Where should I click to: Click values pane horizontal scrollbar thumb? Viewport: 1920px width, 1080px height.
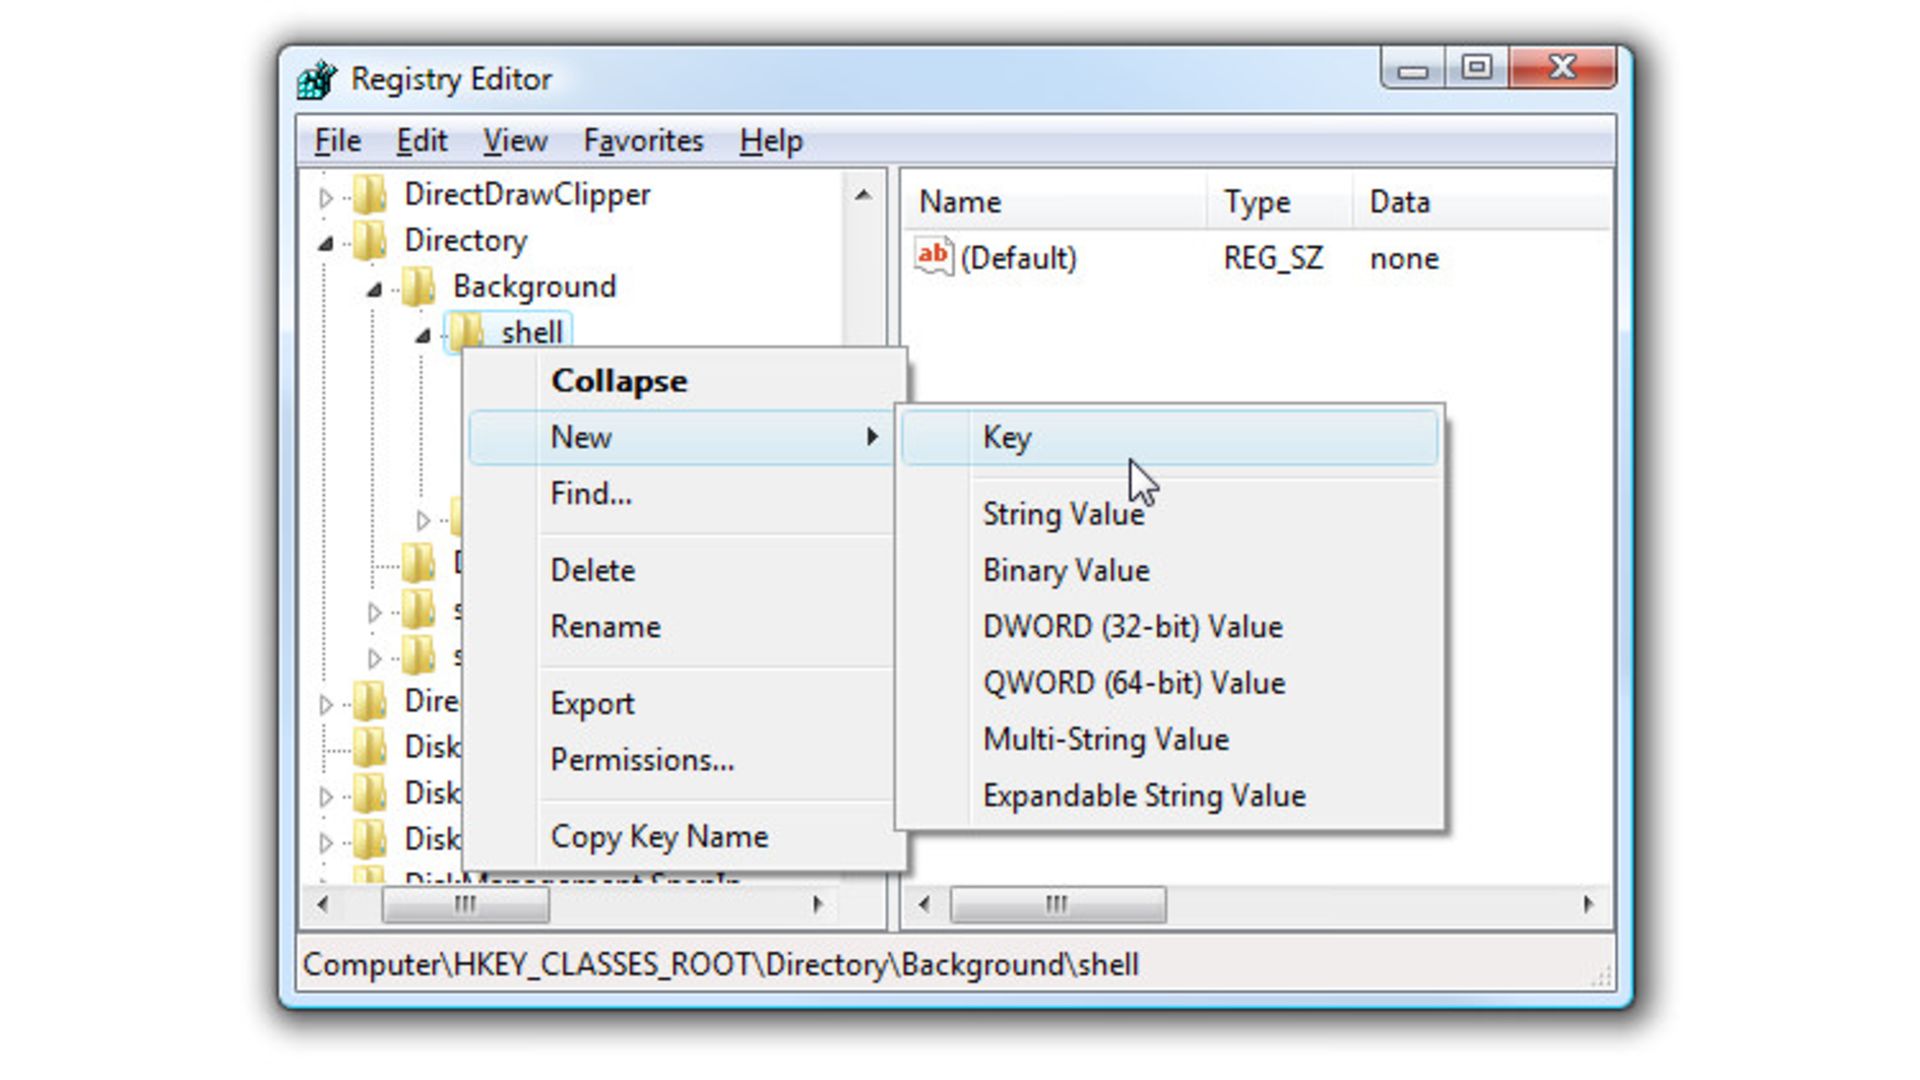pyautogui.click(x=1057, y=904)
